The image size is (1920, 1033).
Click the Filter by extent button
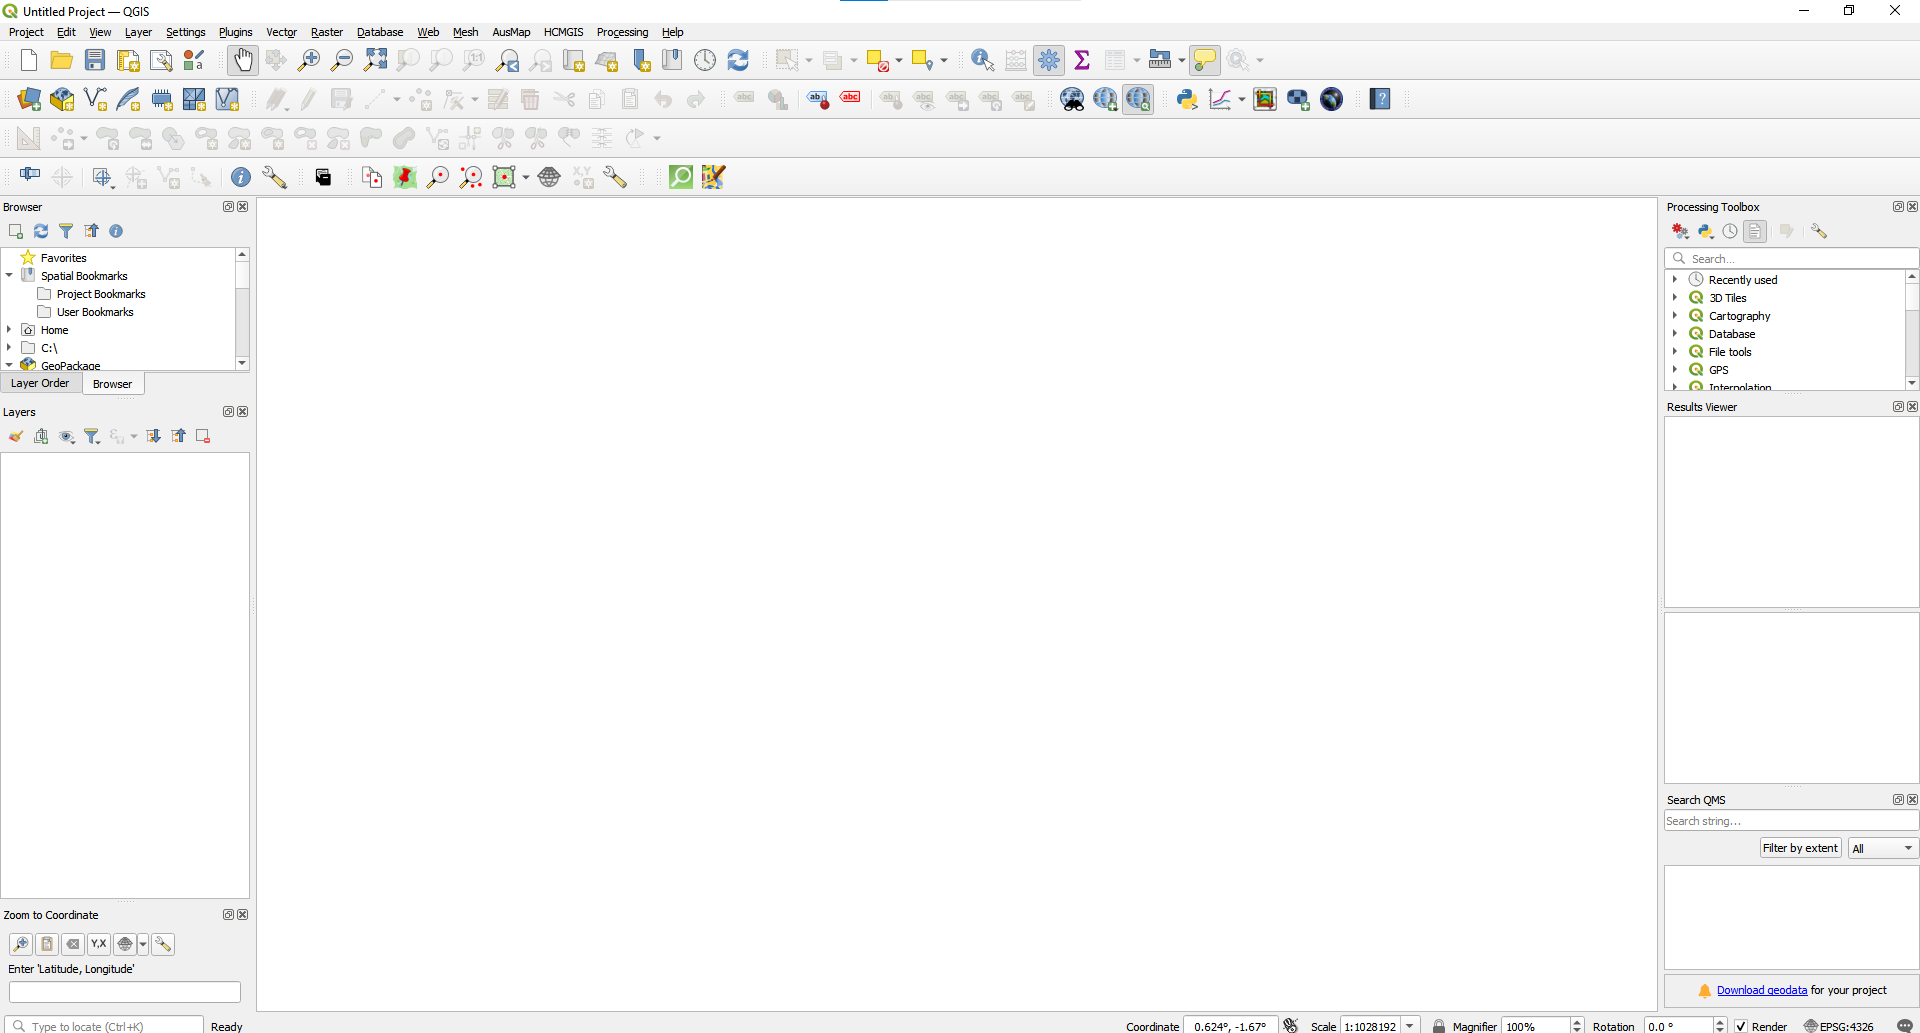(1800, 848)
